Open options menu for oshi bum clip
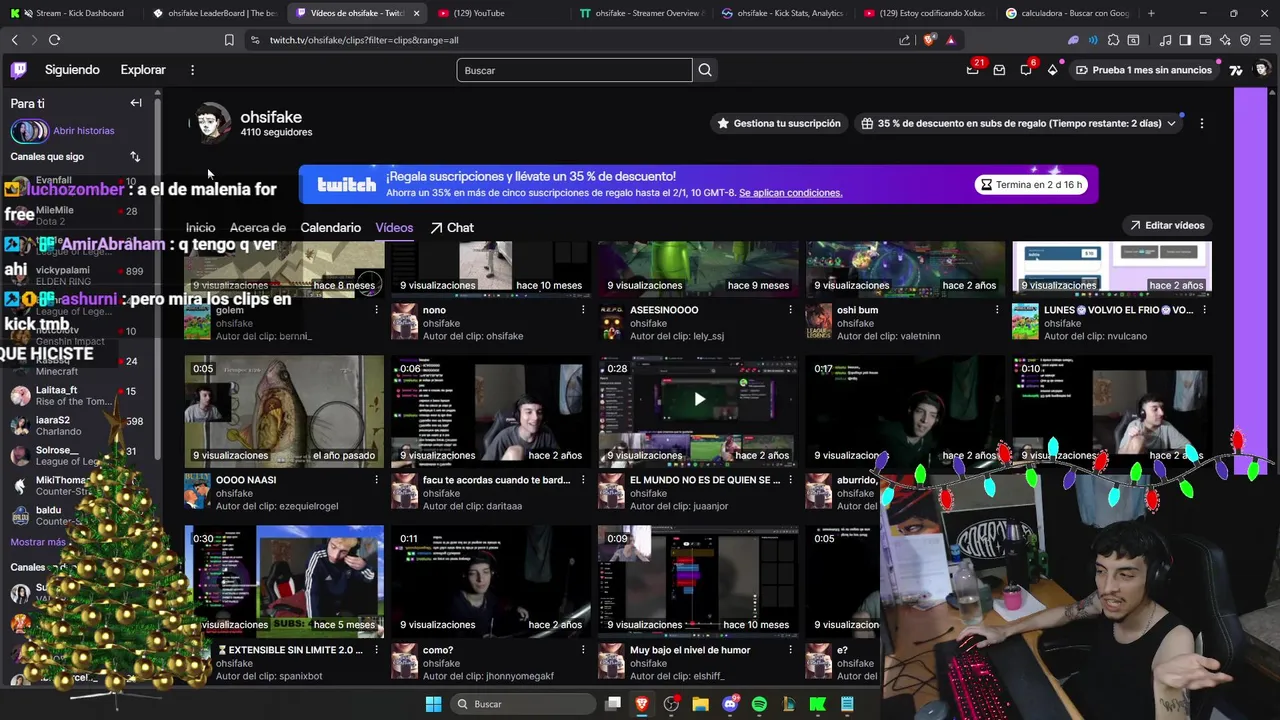 coord(997,310)
